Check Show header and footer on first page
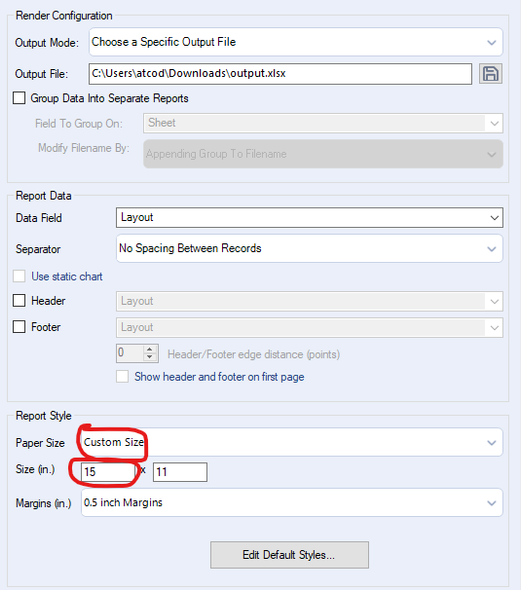Viewport: 521px width, 590px height. point(122,376)
